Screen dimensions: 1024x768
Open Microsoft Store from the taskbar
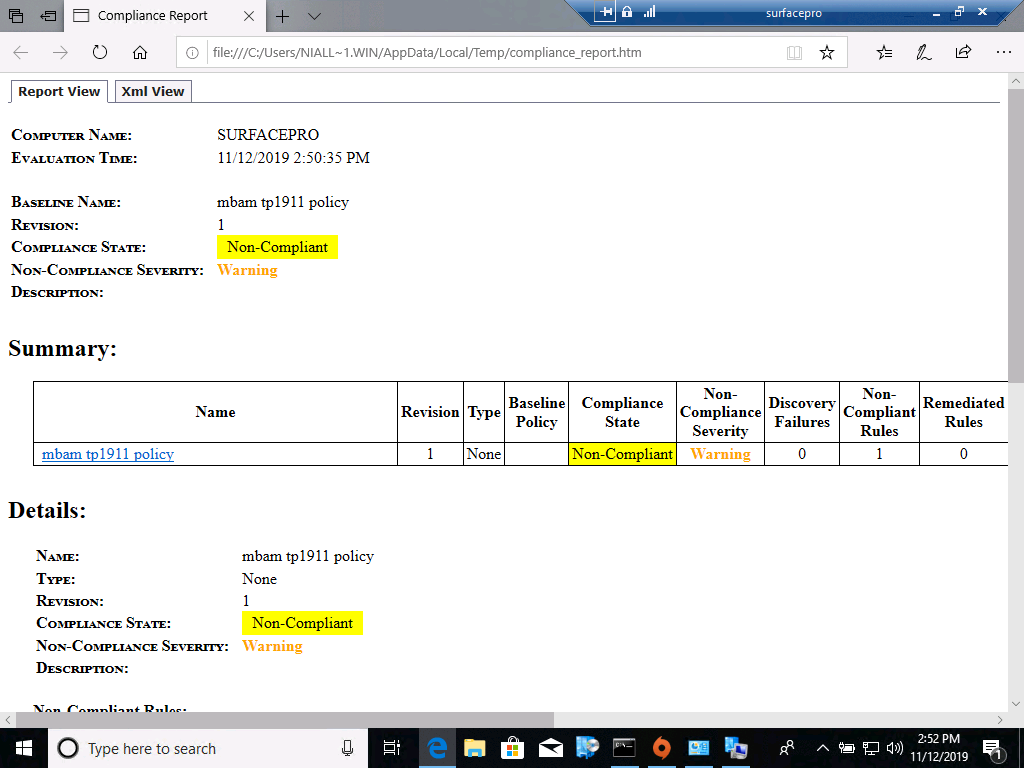[513, 748]
